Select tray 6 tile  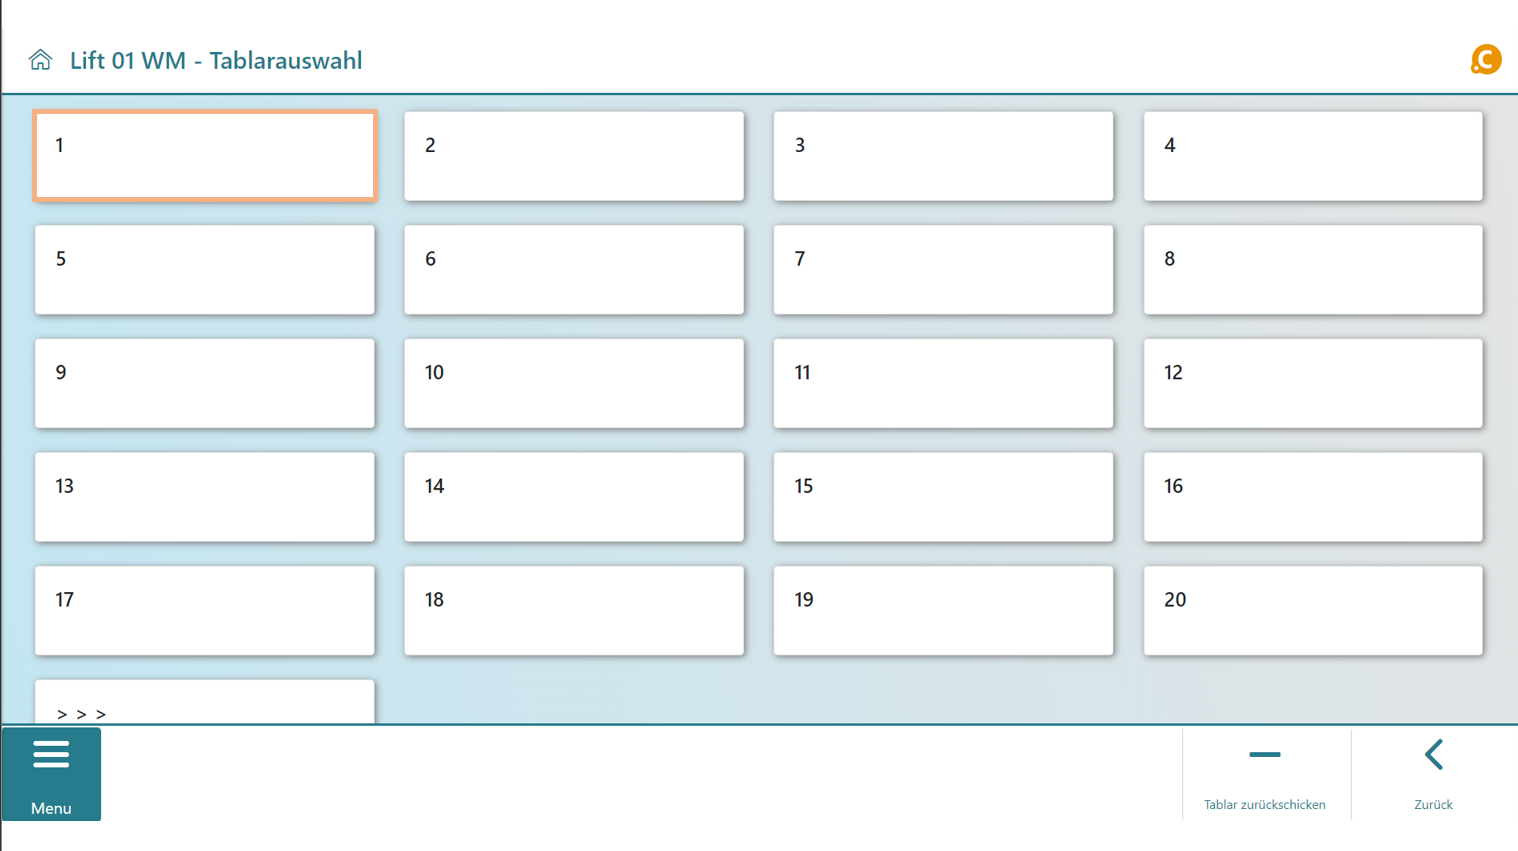(x=574, y=270)
